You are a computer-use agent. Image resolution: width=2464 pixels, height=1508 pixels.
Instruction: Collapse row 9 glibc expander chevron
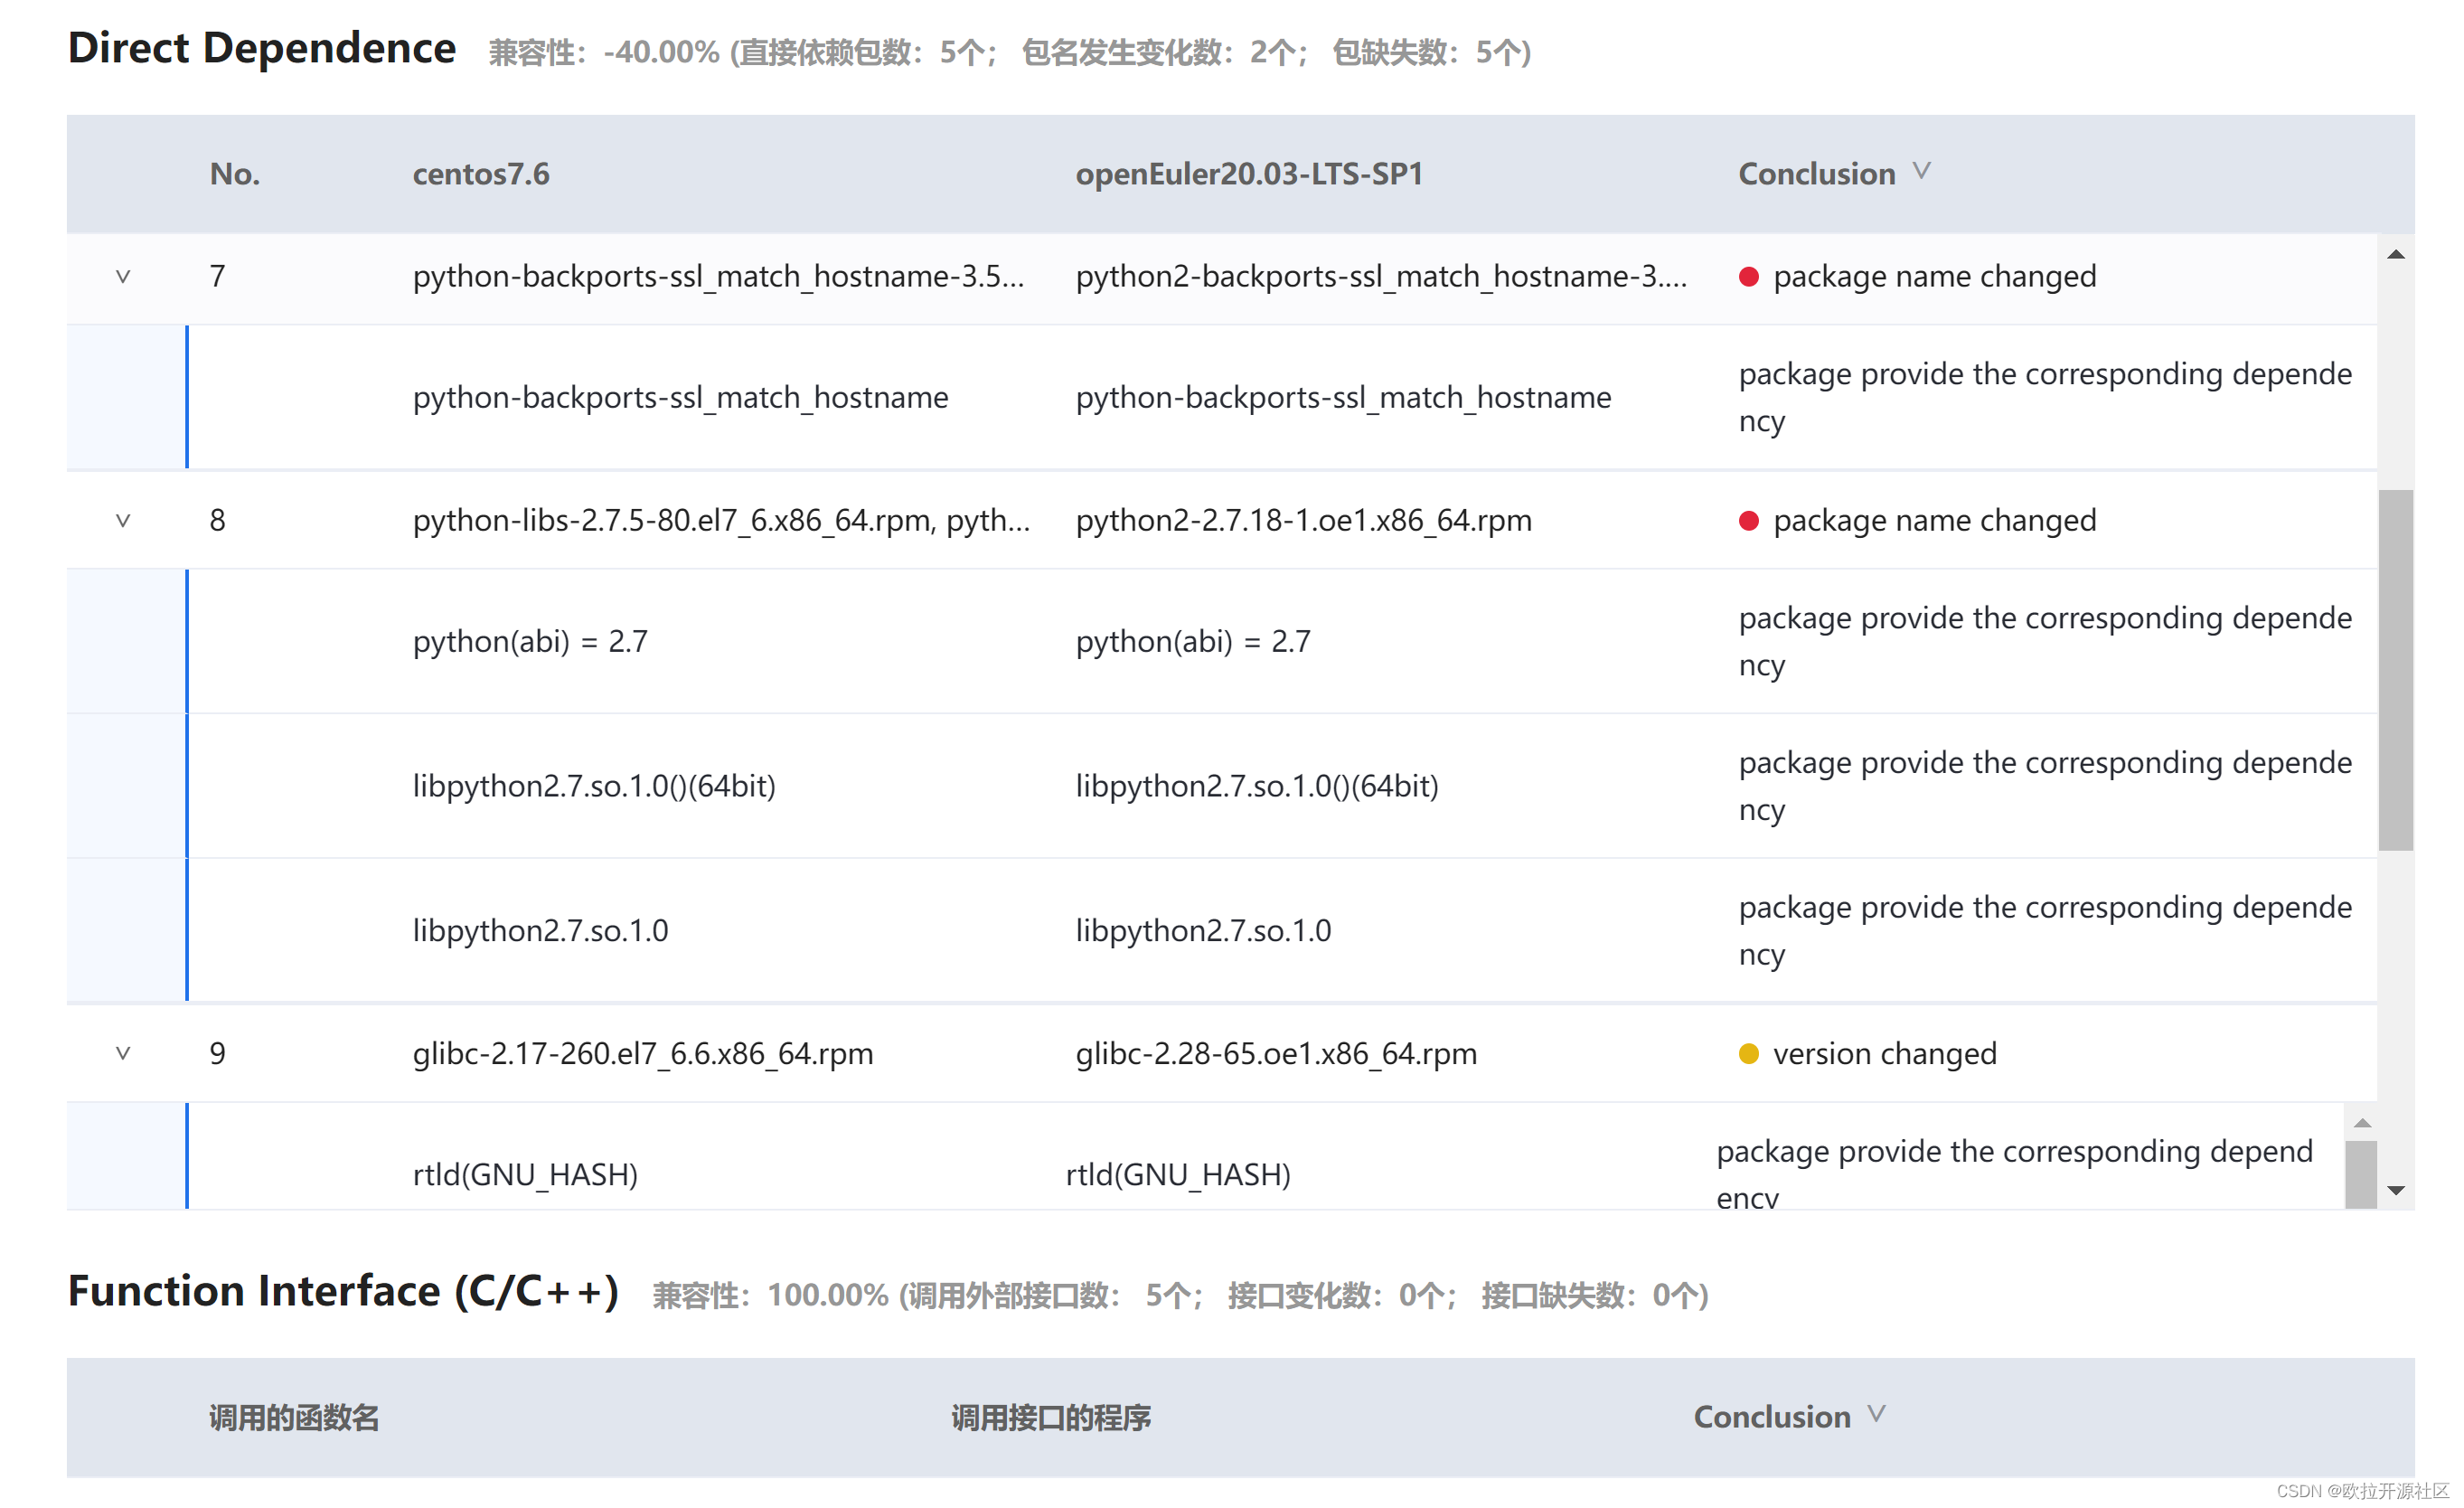(123, 1054)
